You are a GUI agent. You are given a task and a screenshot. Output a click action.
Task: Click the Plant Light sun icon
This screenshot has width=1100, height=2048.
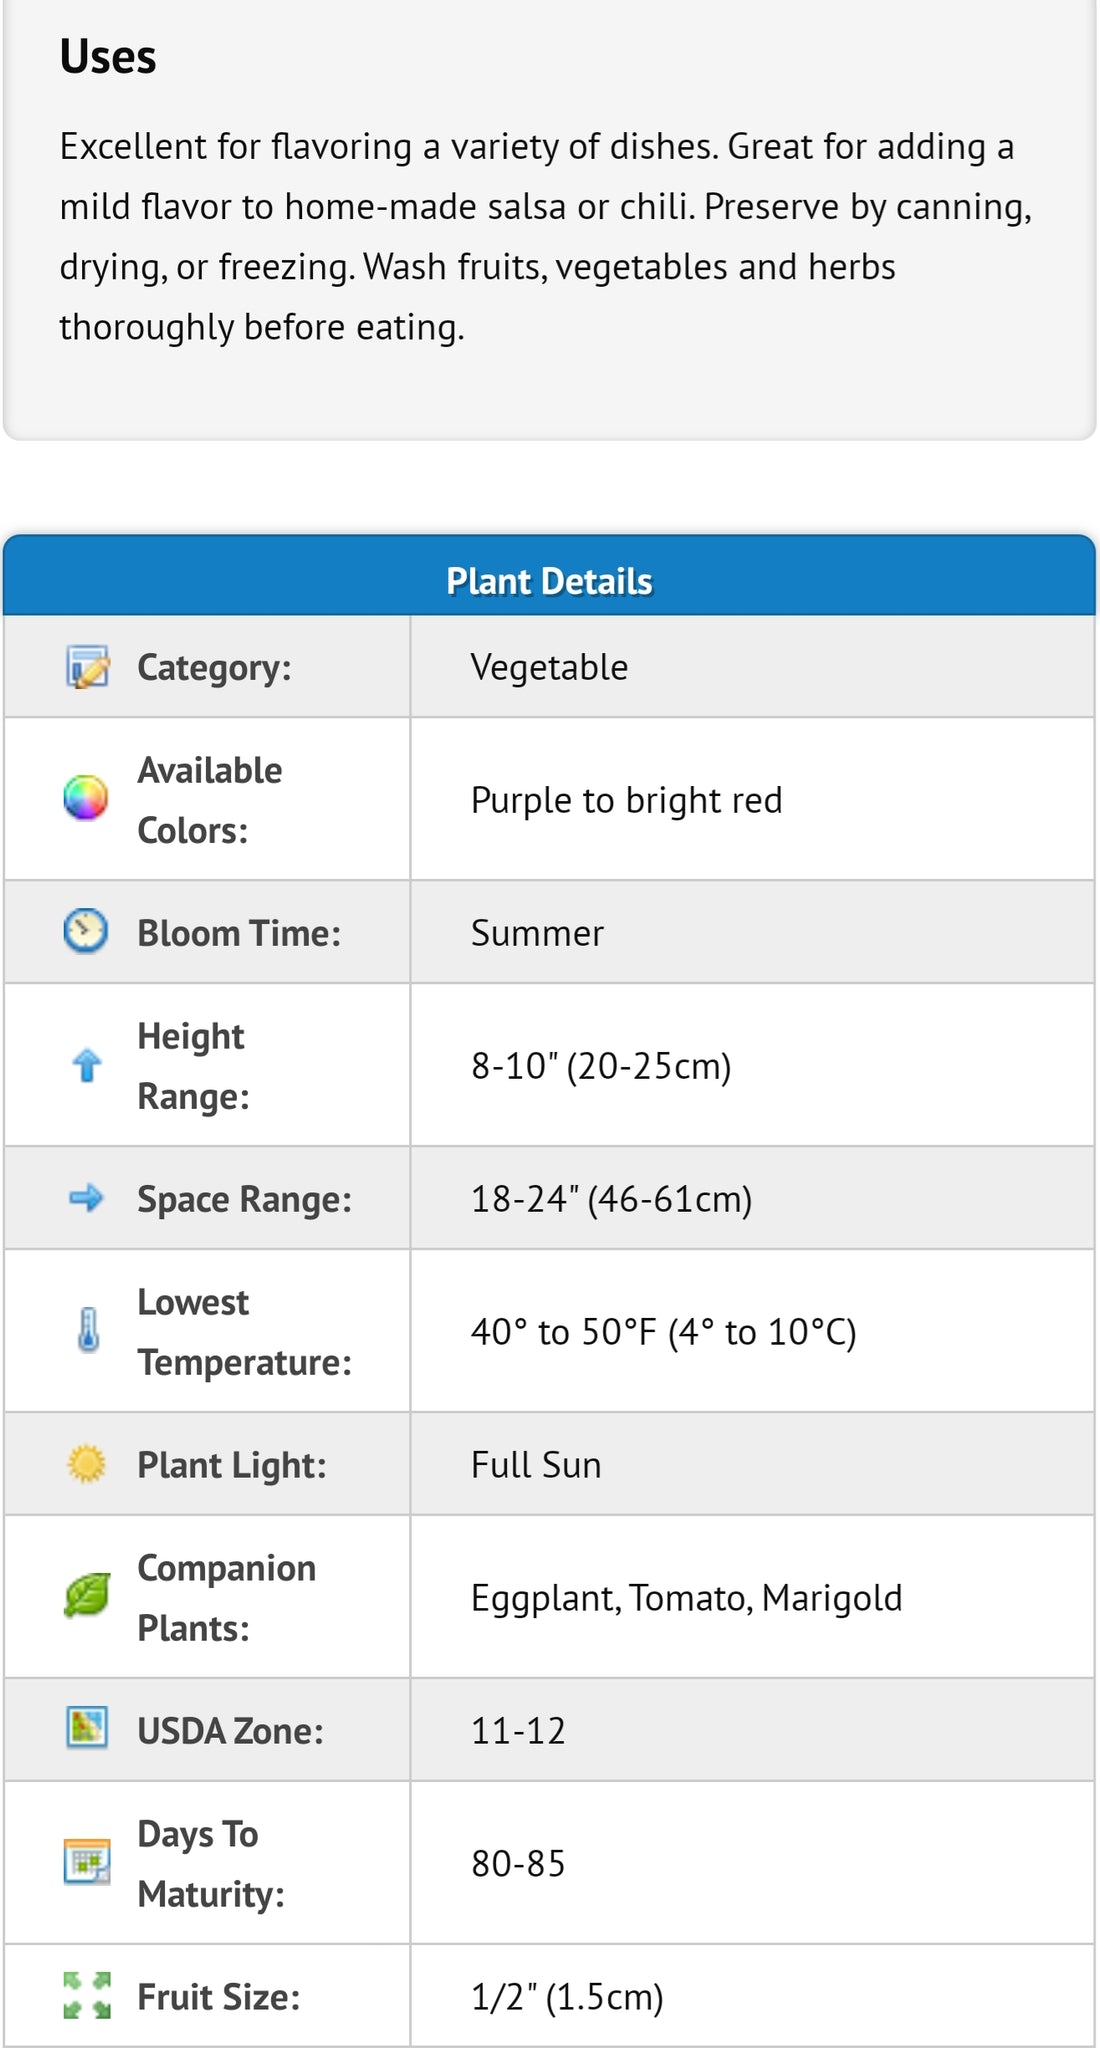(86, 1463)
